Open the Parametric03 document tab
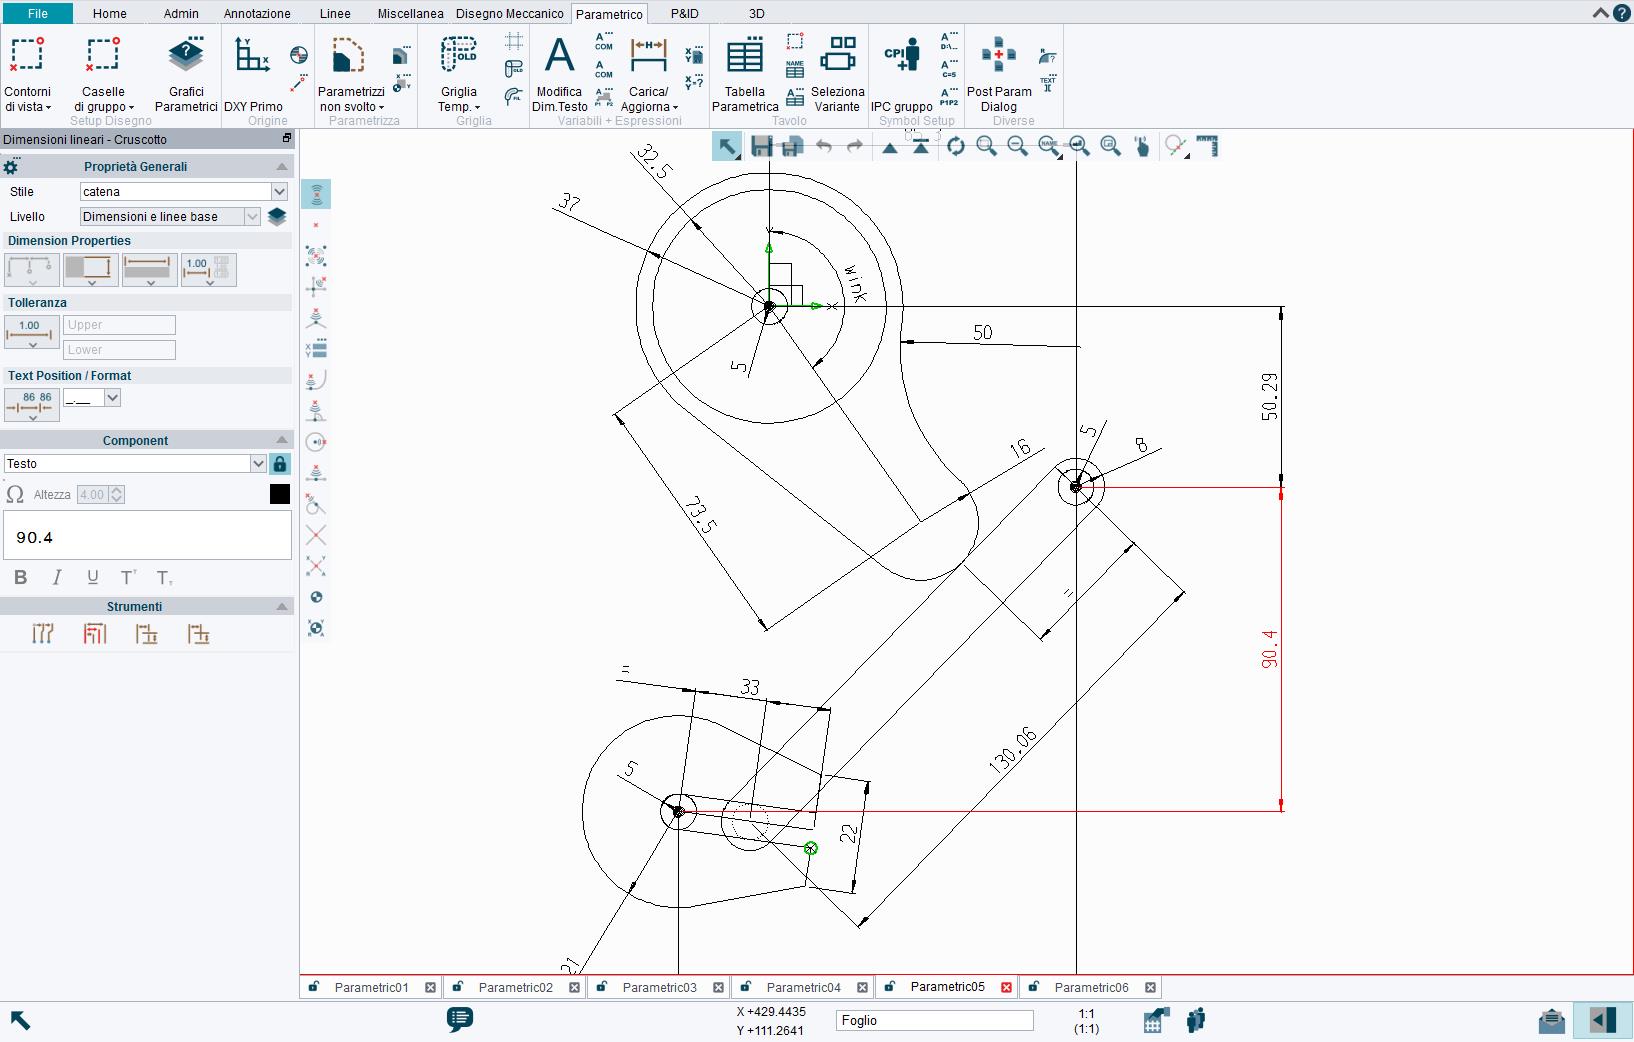Screen dimensions: 1634x1042 pyautogui.click(x=659, y=987)
